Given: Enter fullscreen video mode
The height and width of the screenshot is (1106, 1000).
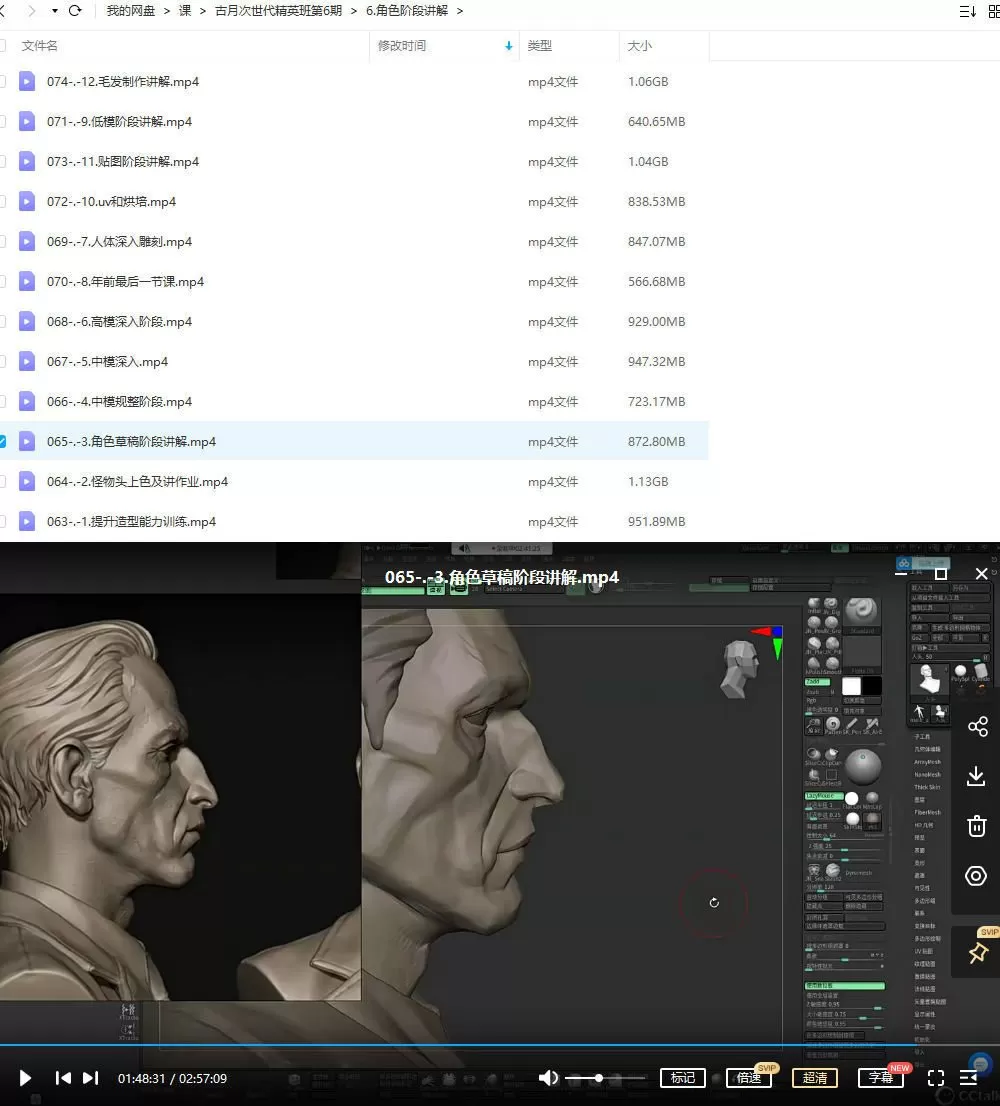Looking at the screenshot, I should tap(936, 1078).
